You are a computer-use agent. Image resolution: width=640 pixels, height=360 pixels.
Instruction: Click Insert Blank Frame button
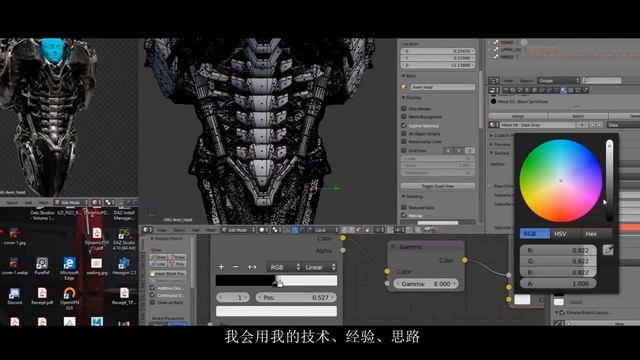pyautogui.click(x=168, y=273)
